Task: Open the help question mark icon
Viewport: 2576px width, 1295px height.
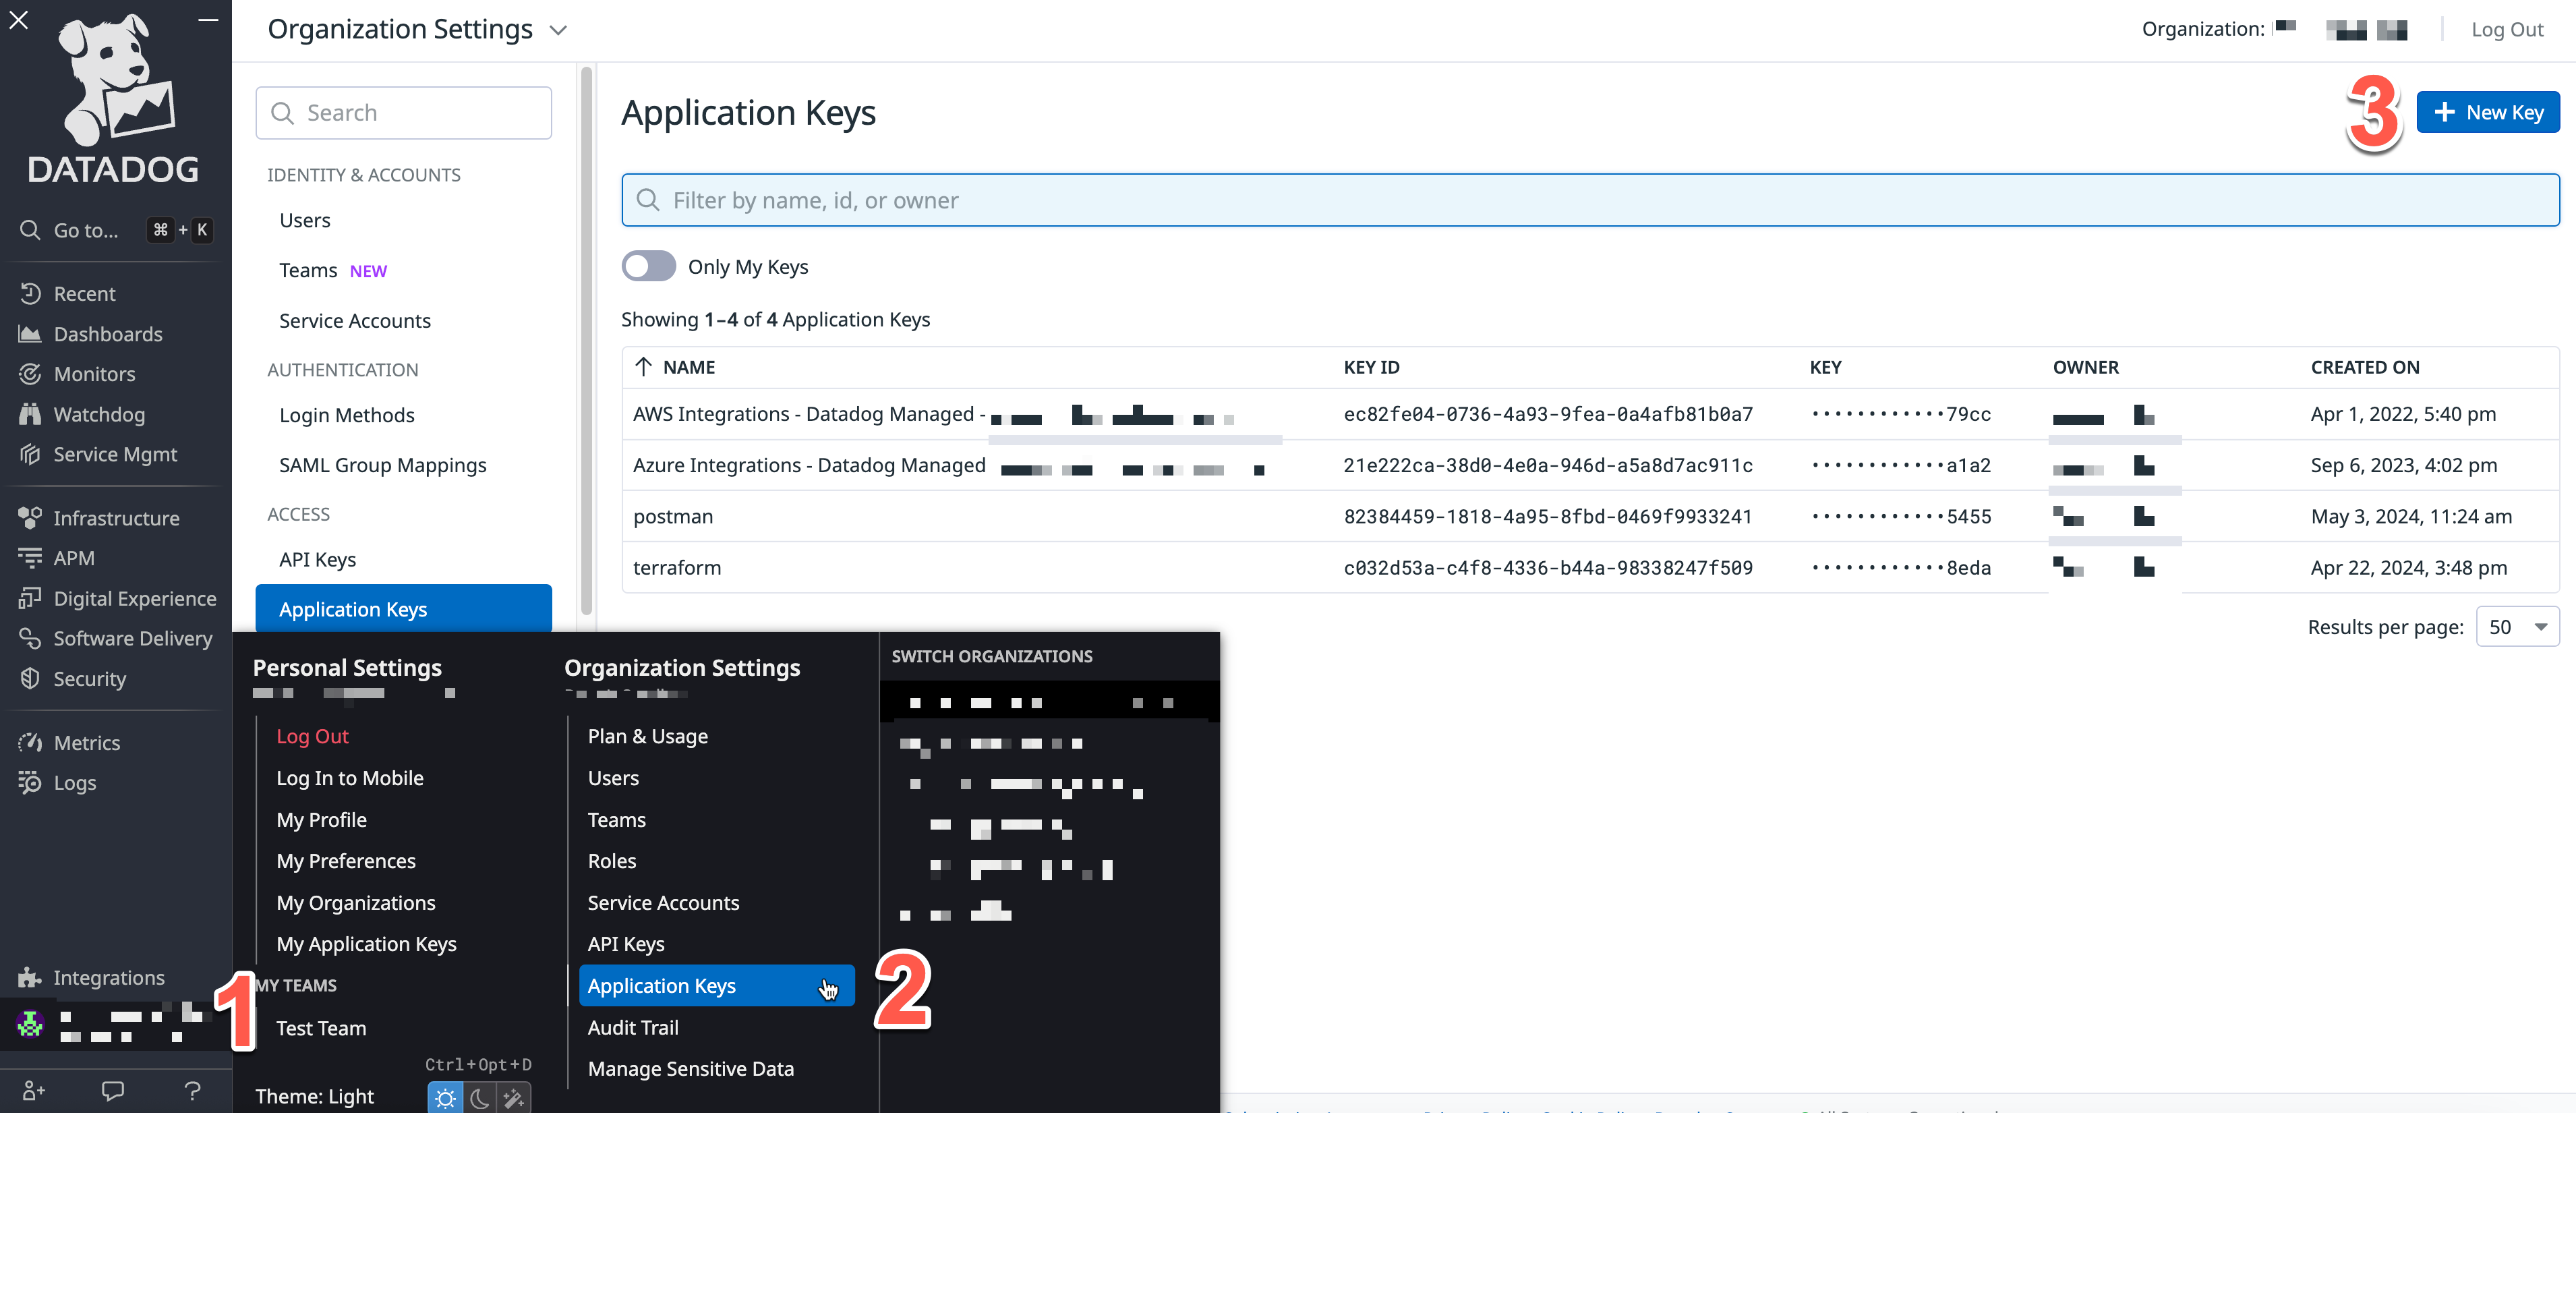Action: 193,1090
